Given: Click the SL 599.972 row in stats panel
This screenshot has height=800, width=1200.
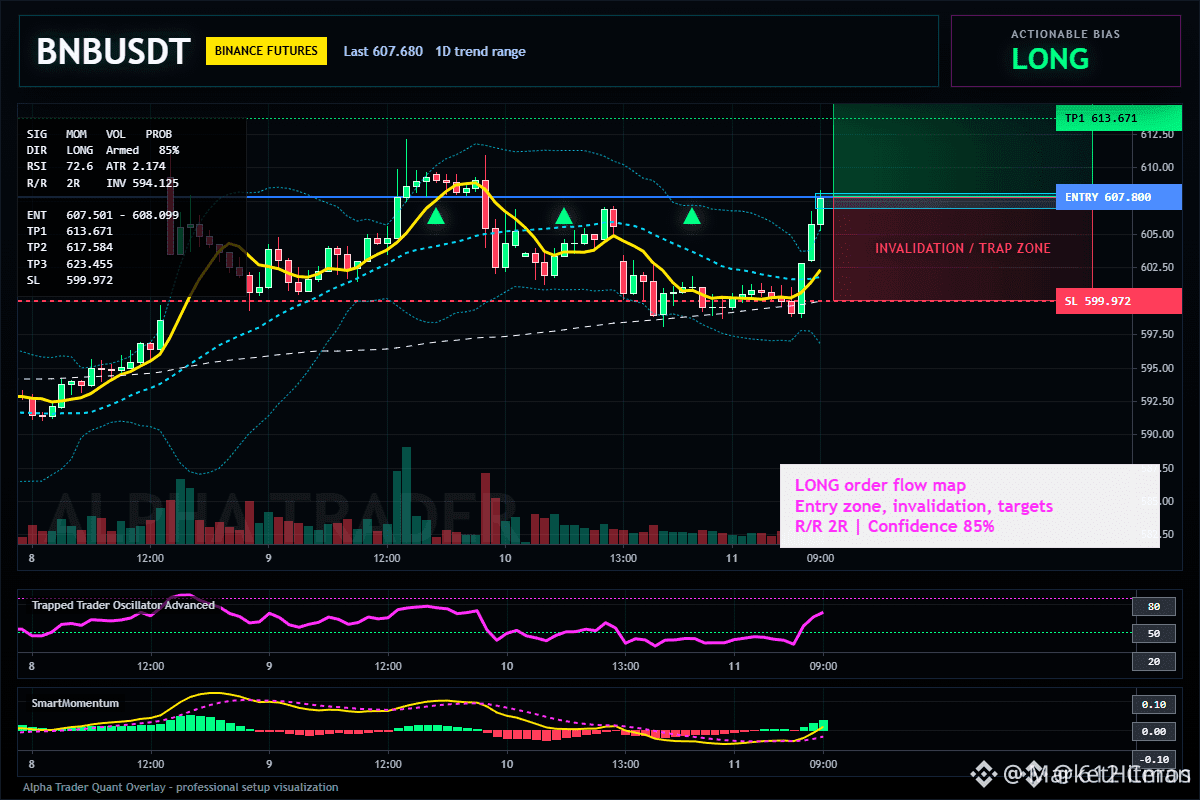Looking at the screenshot, I should pyautogui.click(x=70, y=279).
